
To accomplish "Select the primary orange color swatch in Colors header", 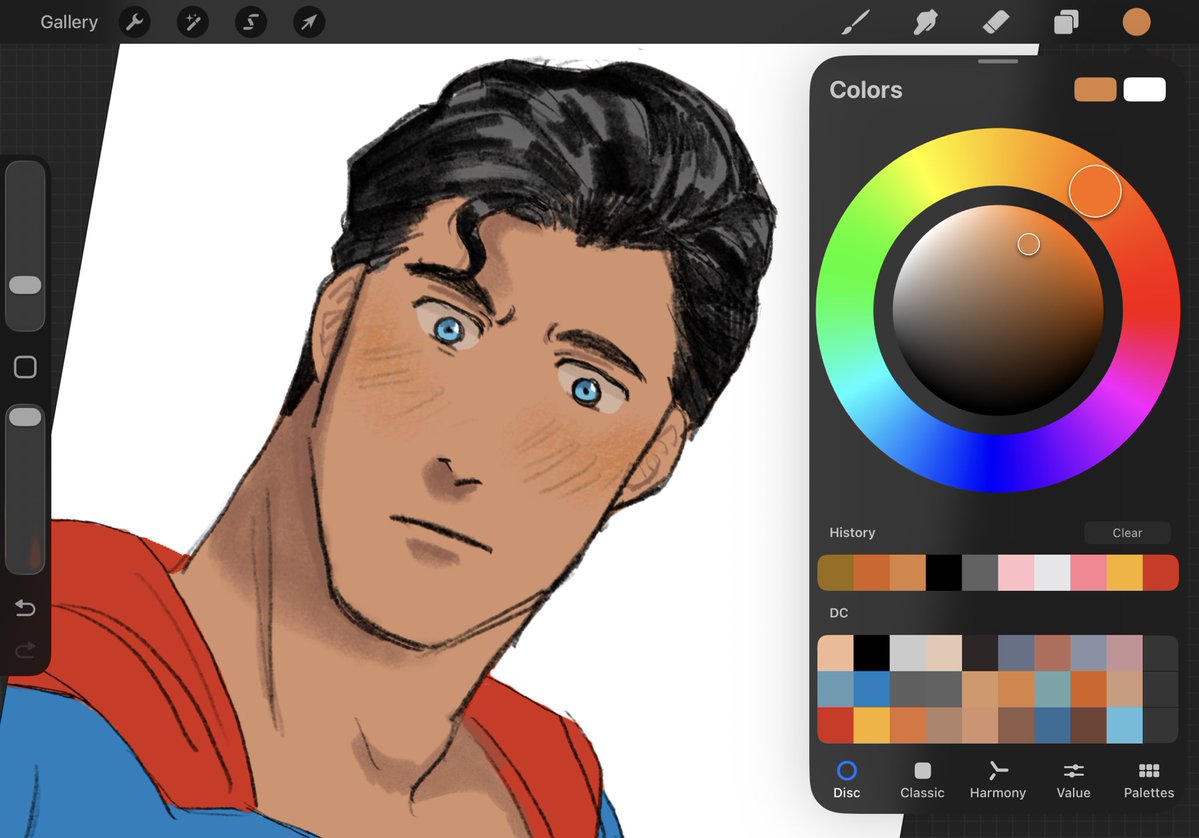I will pos(1095,89).
